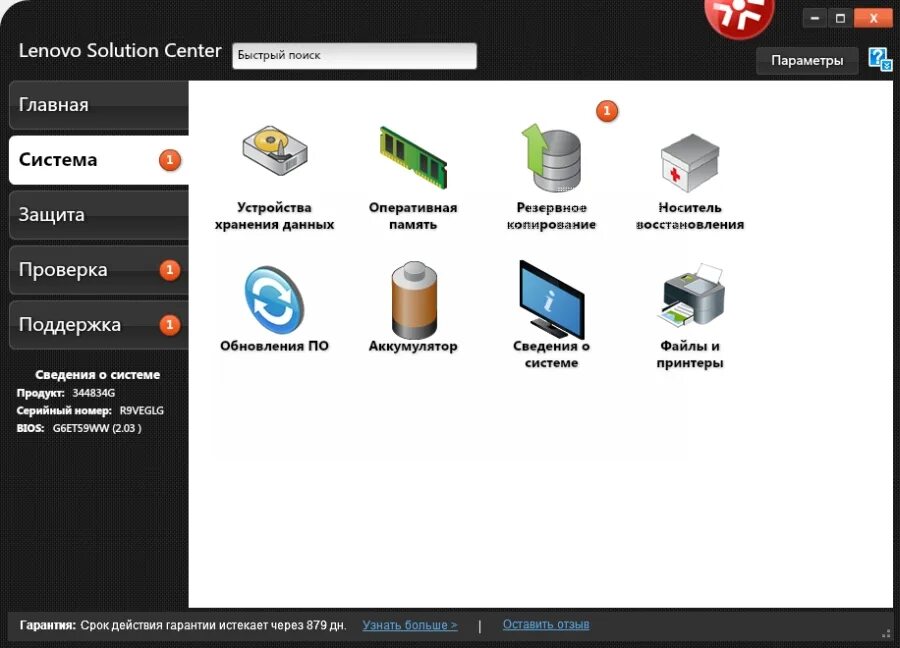This screenshot has height=648, width=900.
Task: Click notification badge above Резервное копирование
Action: coord(607,111)
